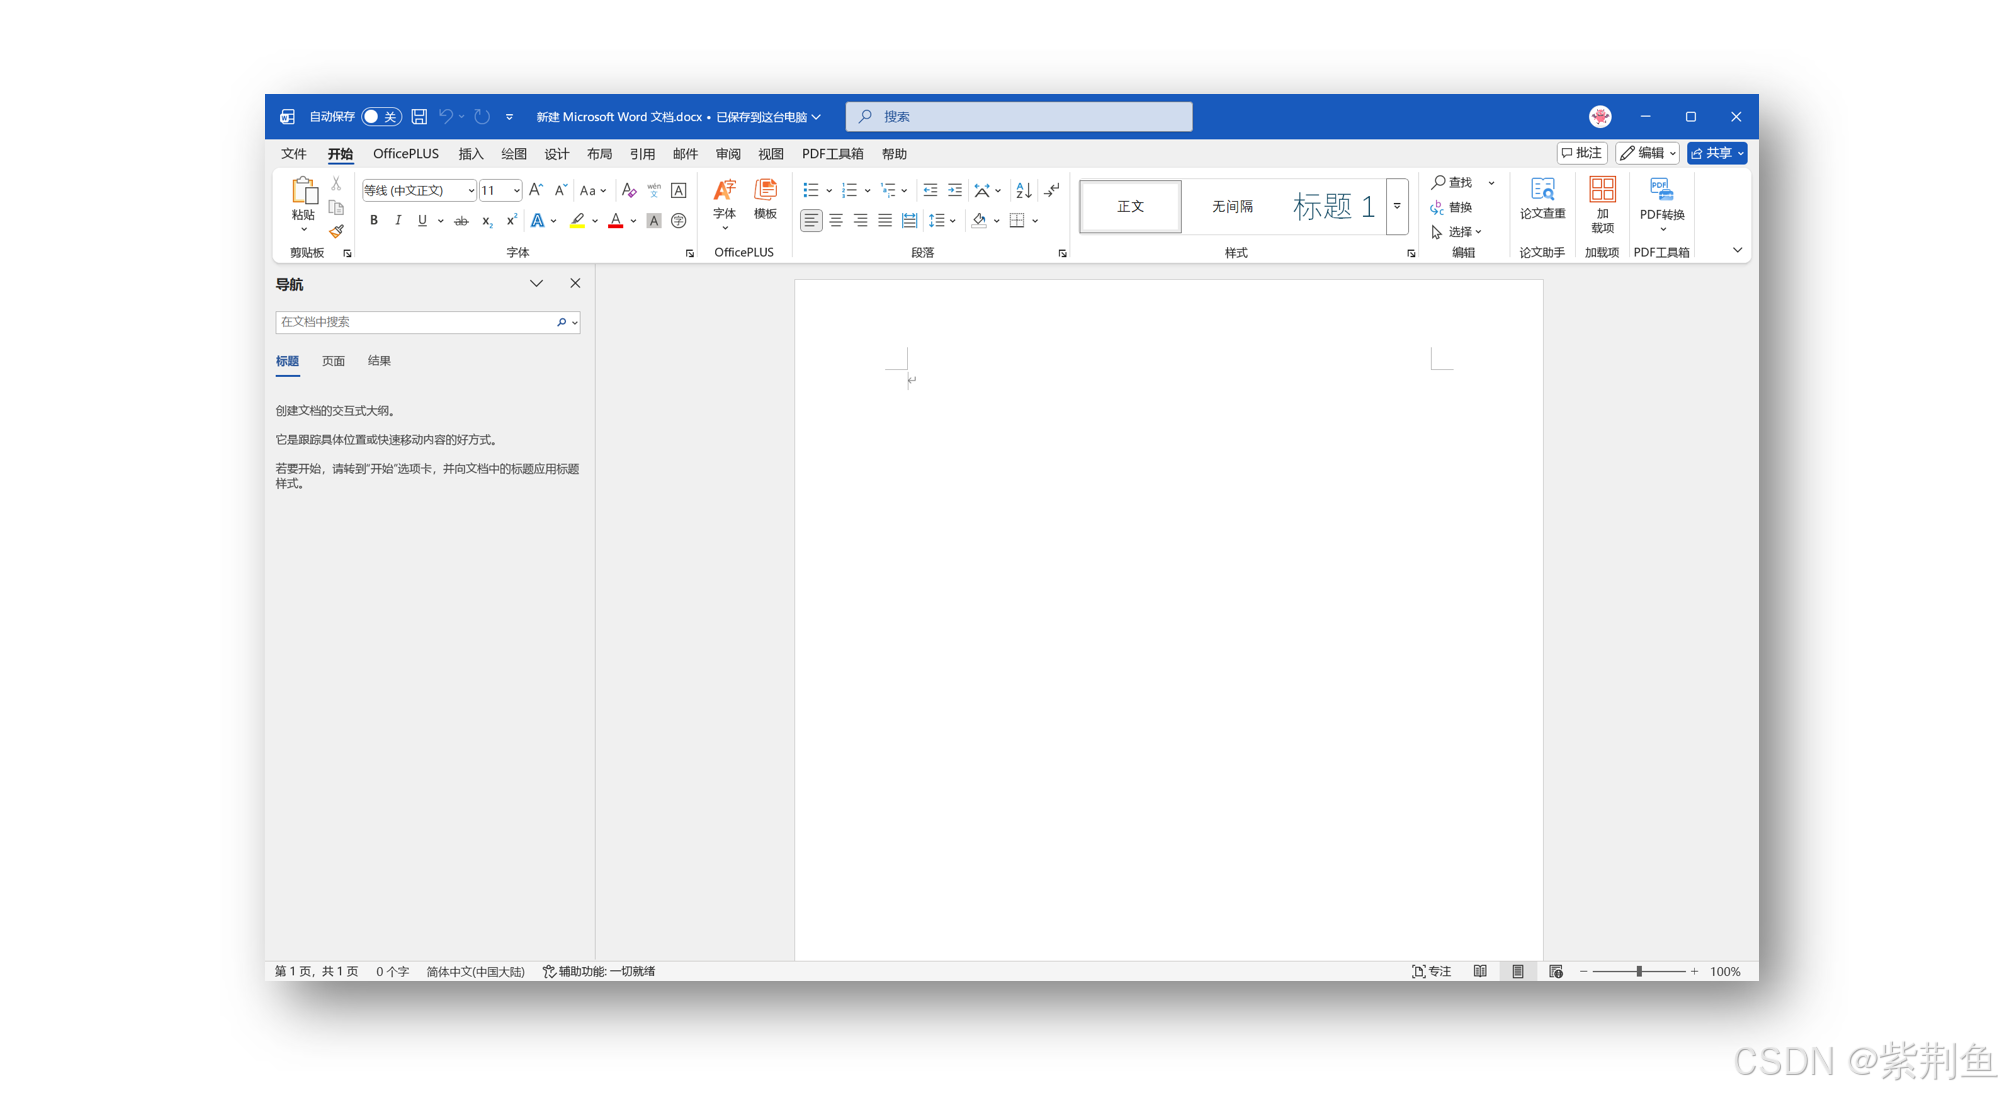Switch to 页面 tab in navigation pane
This screenshot has height=1096, width=2002.
333,361
